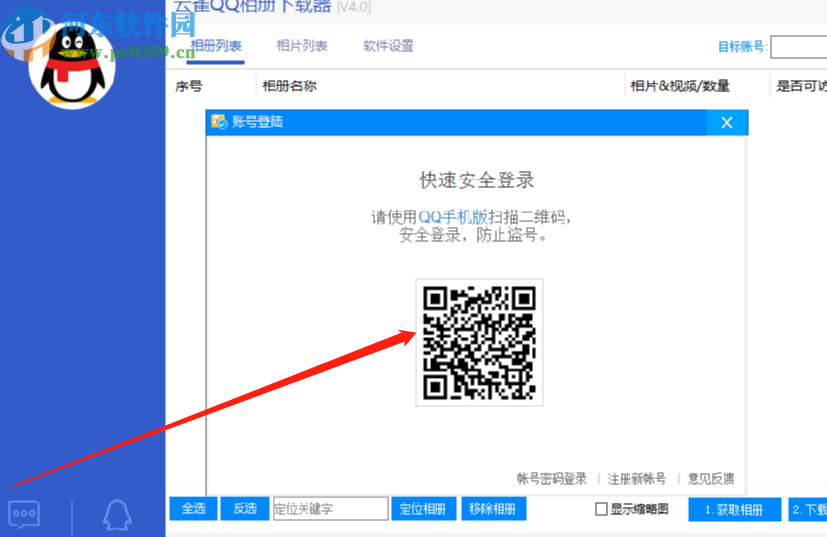This screenshot has width=827, height=537.
Task: Enable the 显示缩略图 checkbox
Action: 601,509
